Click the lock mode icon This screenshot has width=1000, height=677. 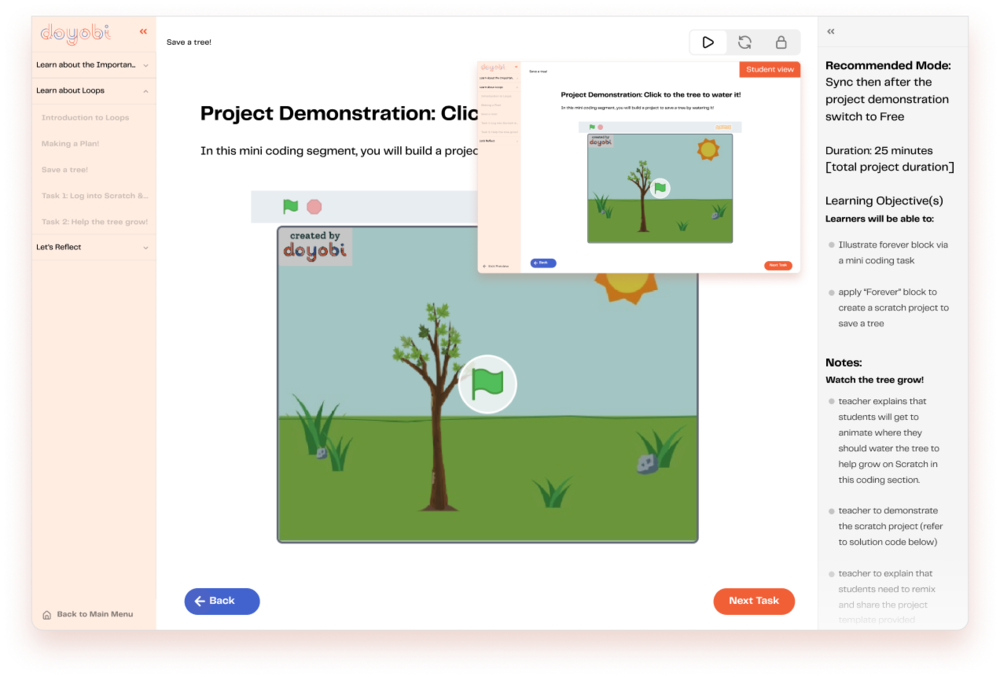(781, 42)
